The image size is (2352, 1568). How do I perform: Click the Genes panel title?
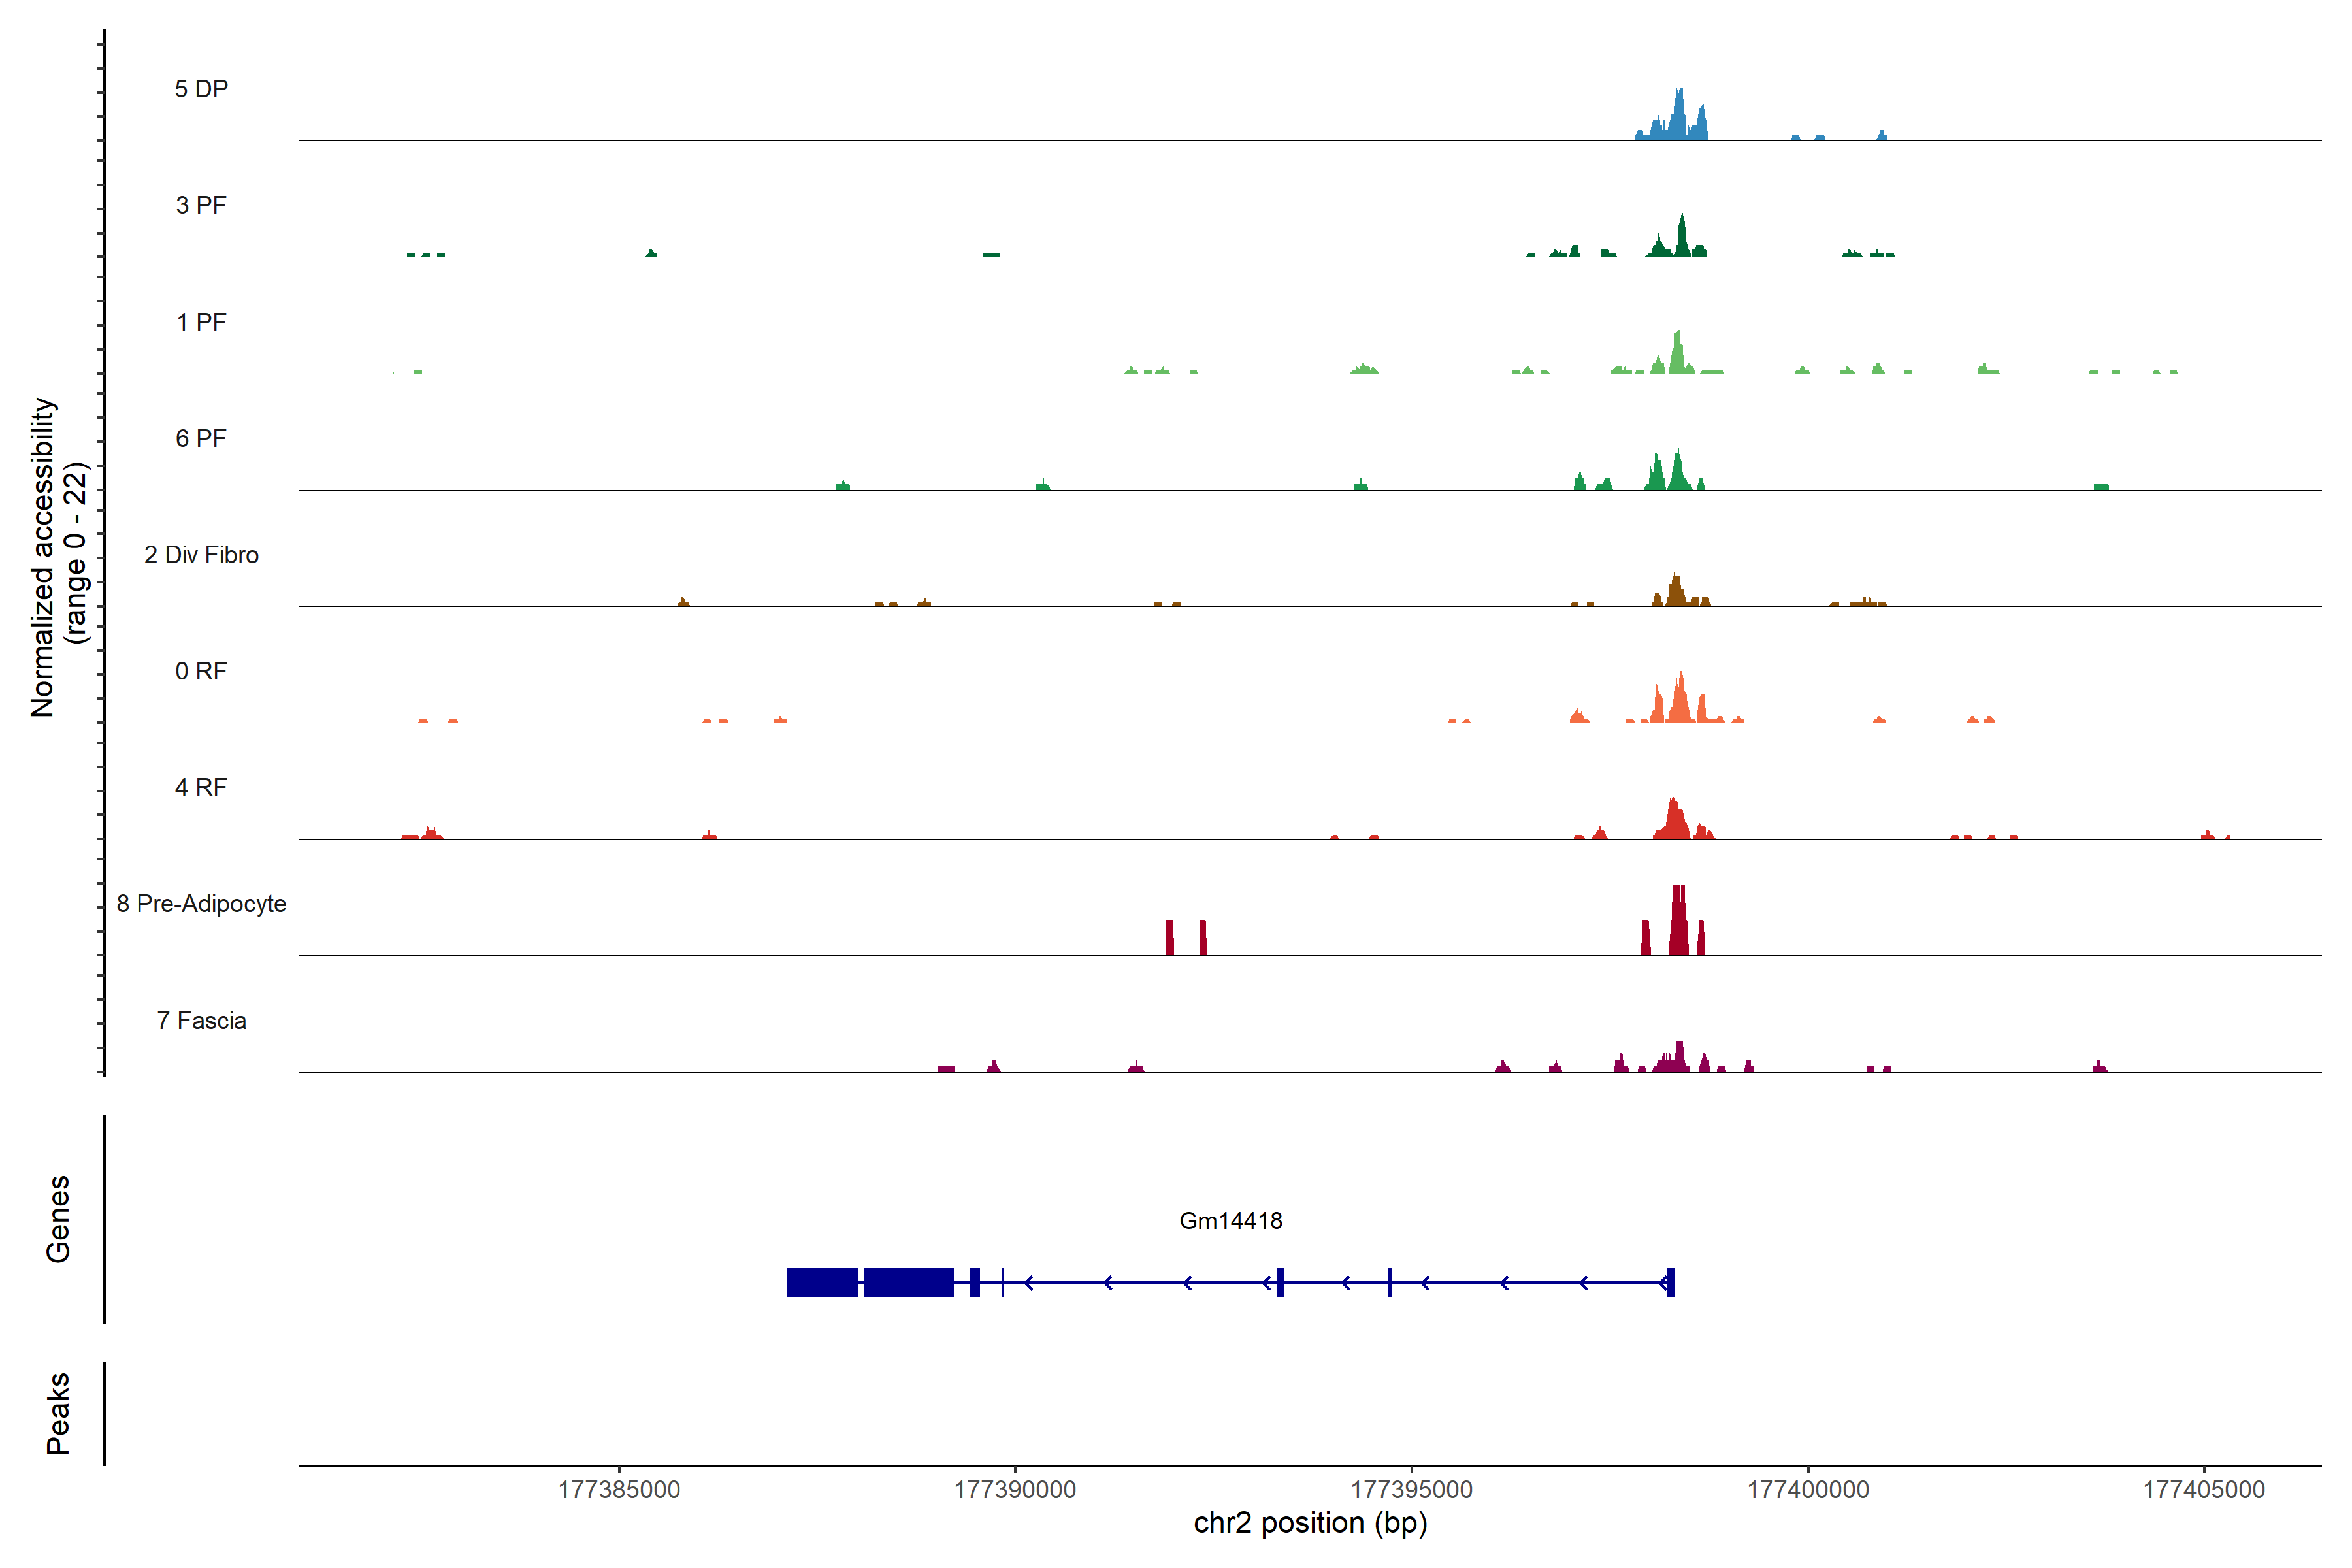pos(58,1219)
